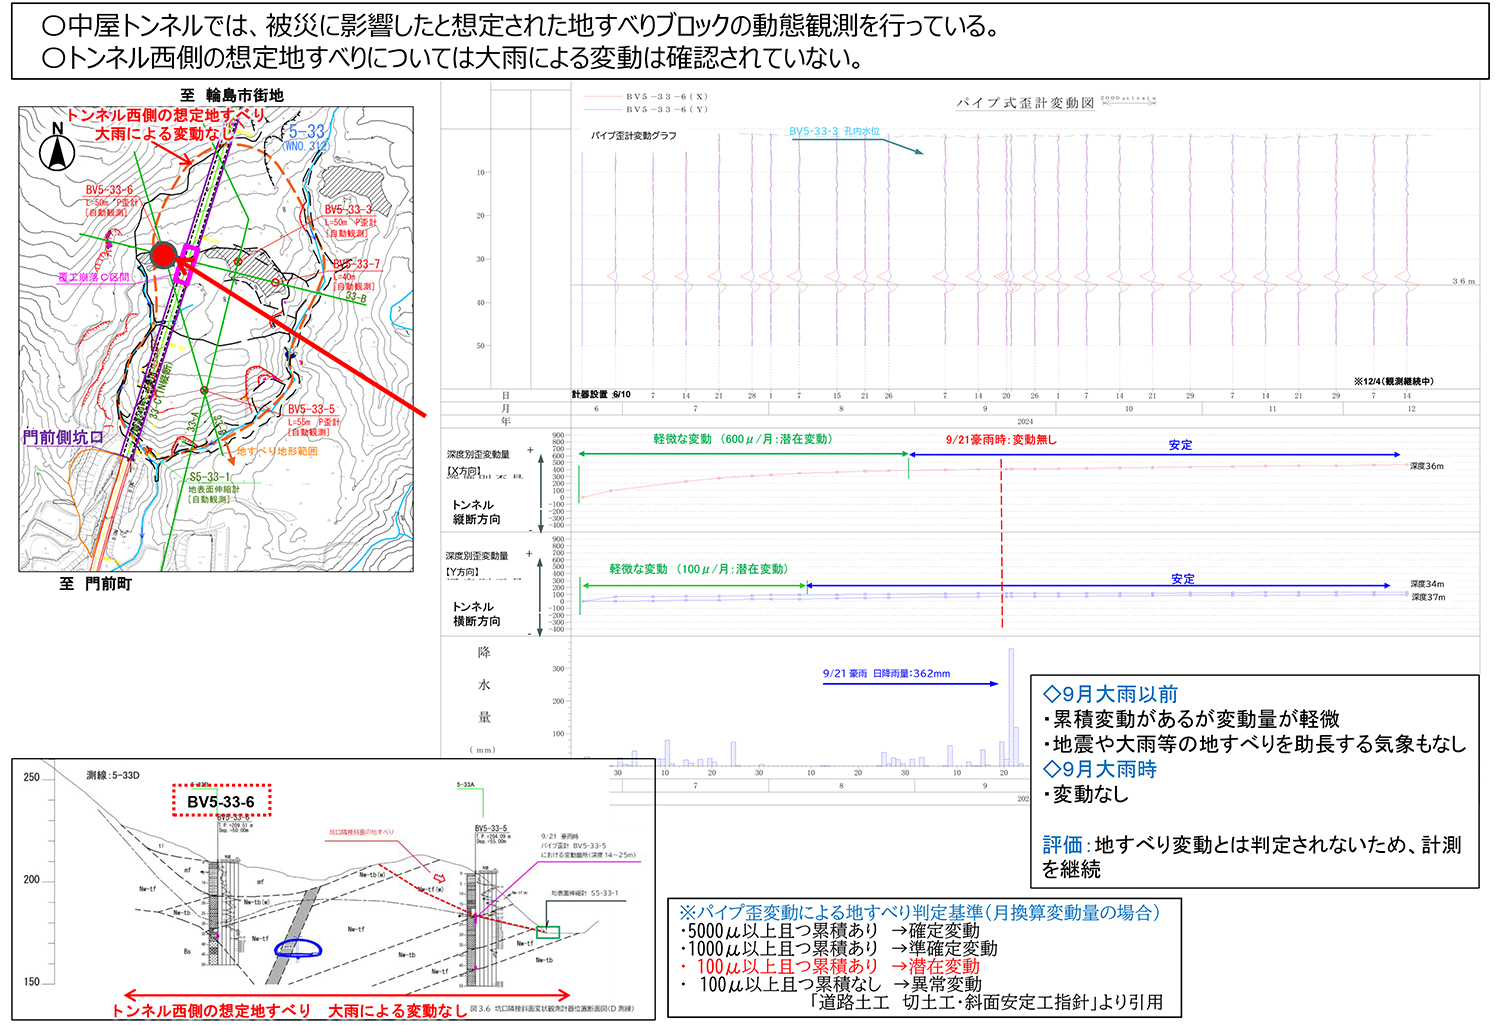This screenshot has width=1500, height=1034.
Task: Click the magenta square marker beside the red circle
Action: point(186,263)
